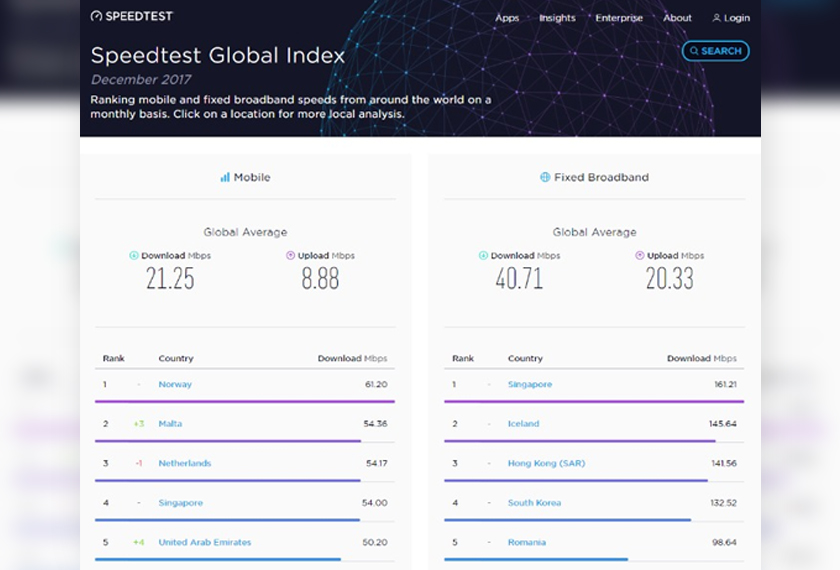Image resolution: width=840 pixels, height=570 pixels.
Task: Click South Korea's download speed 132.52
Action: pyautogui.click(x=723, y=502)
